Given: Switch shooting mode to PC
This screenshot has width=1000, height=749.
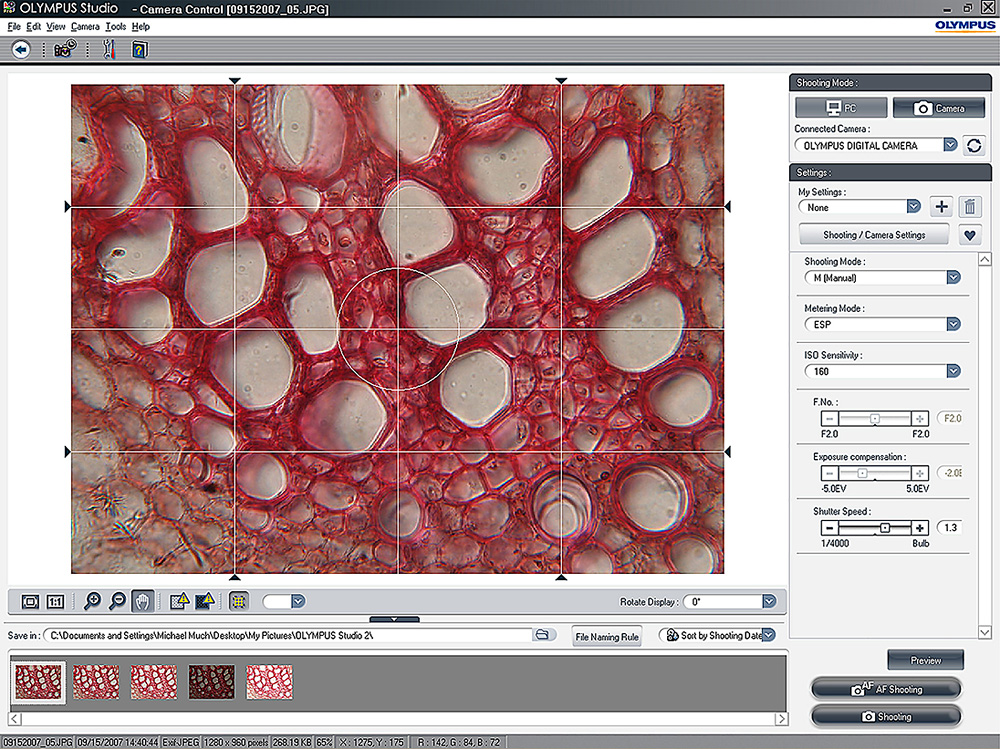Looking at the screenshot, I should pyautogui.click(x=840, y=108).
